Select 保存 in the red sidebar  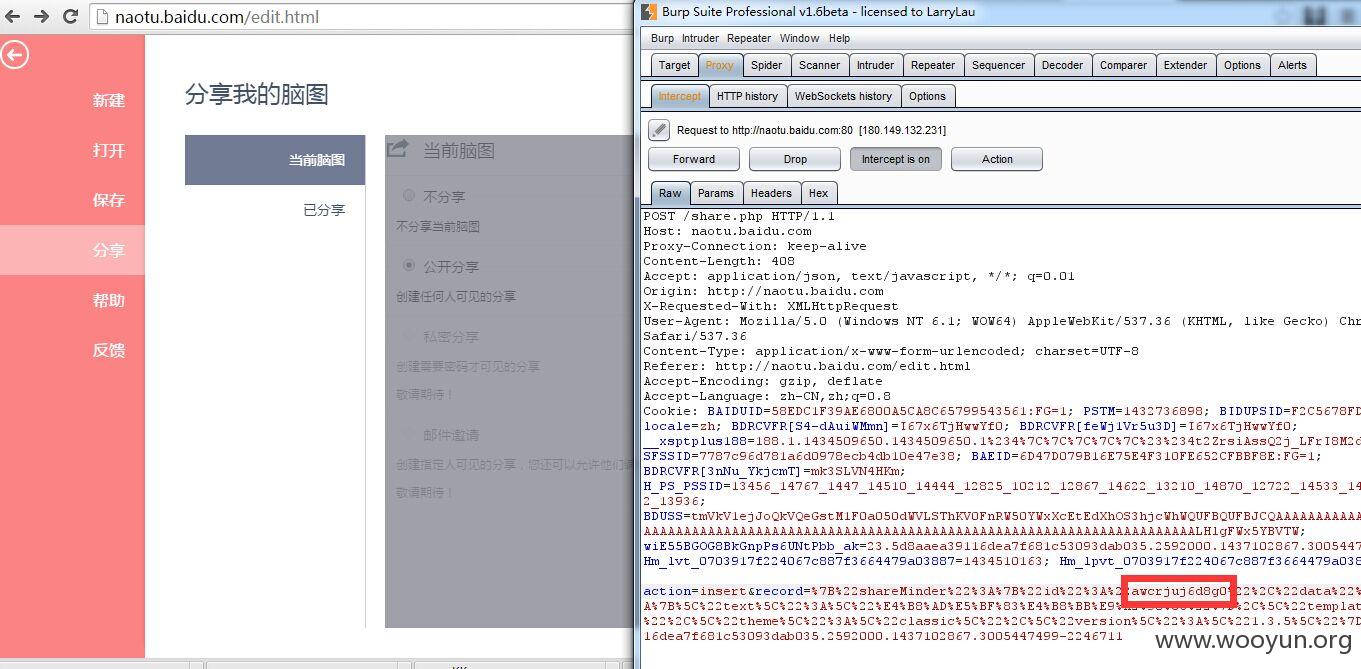(109, 200)
